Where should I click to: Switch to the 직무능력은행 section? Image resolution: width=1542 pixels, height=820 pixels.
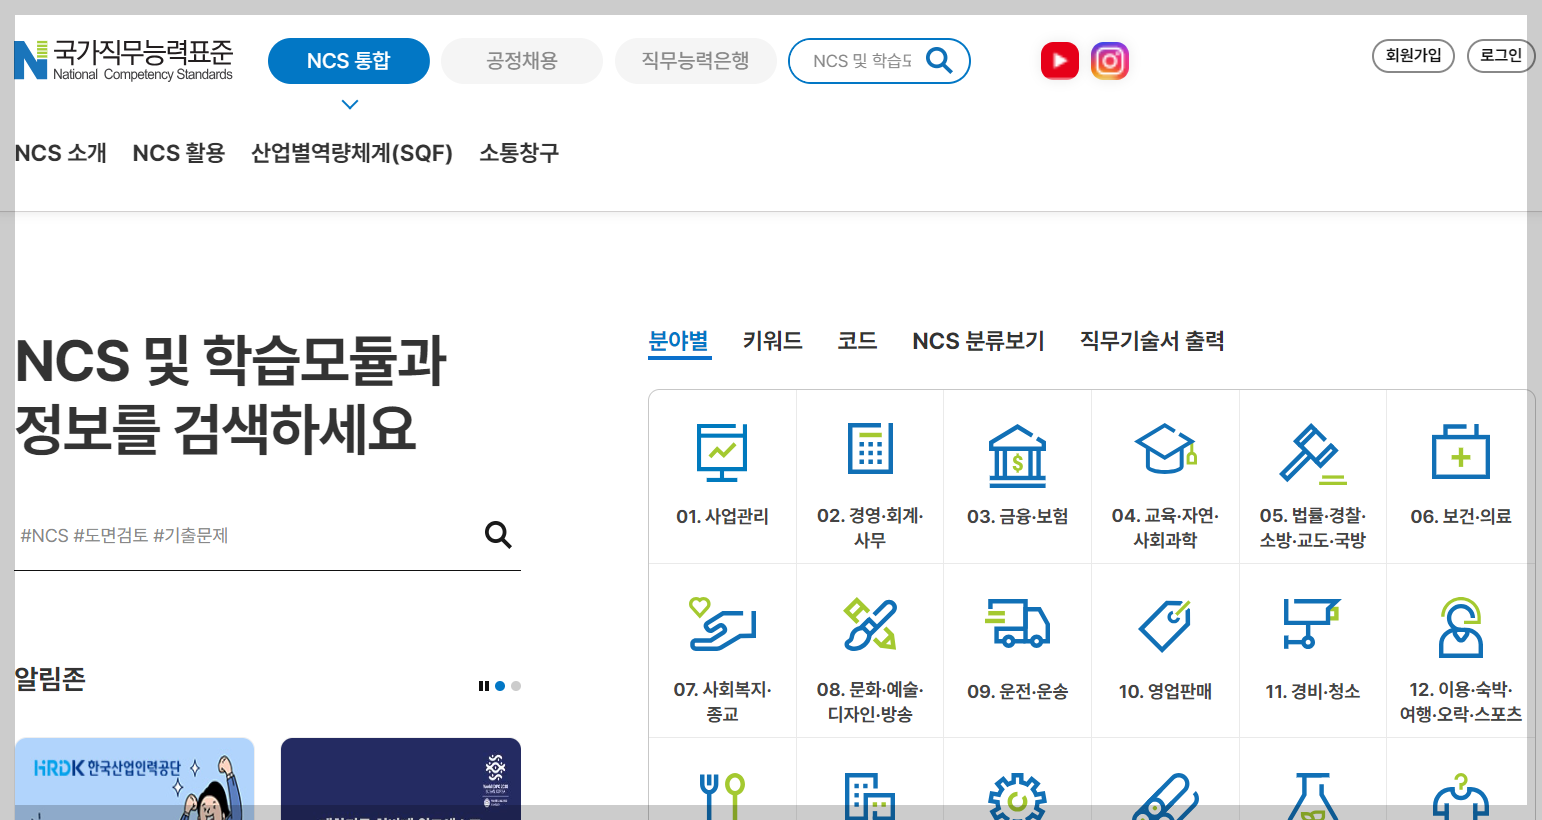click(x=696, y=61)
